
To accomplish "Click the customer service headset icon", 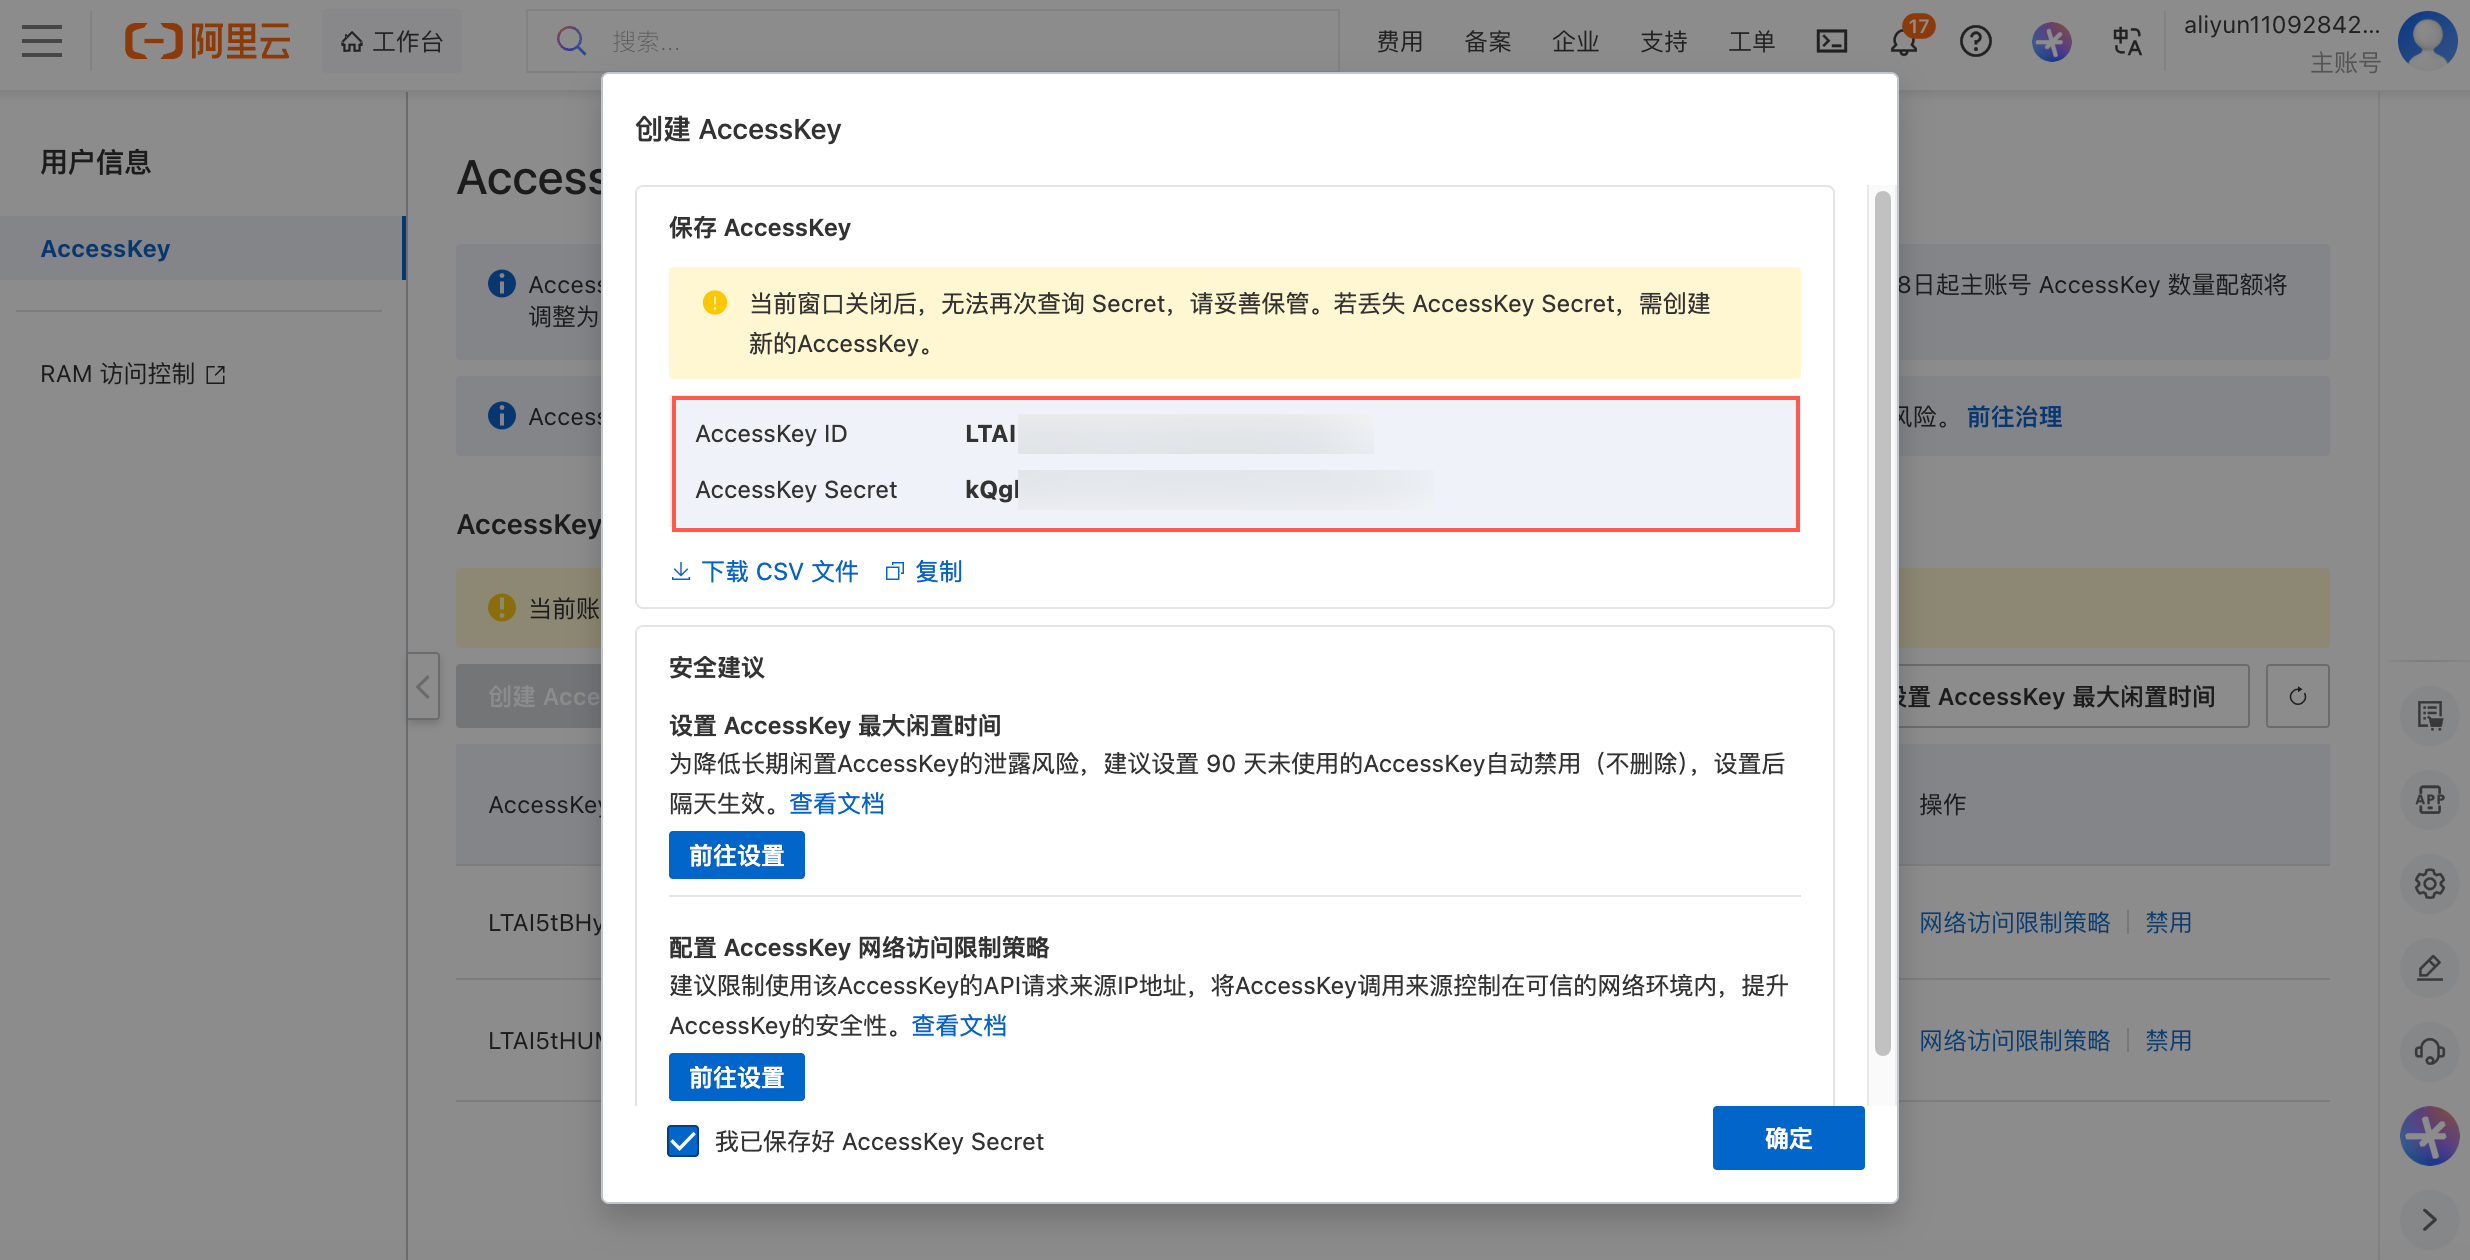I will (2429, 1052).
